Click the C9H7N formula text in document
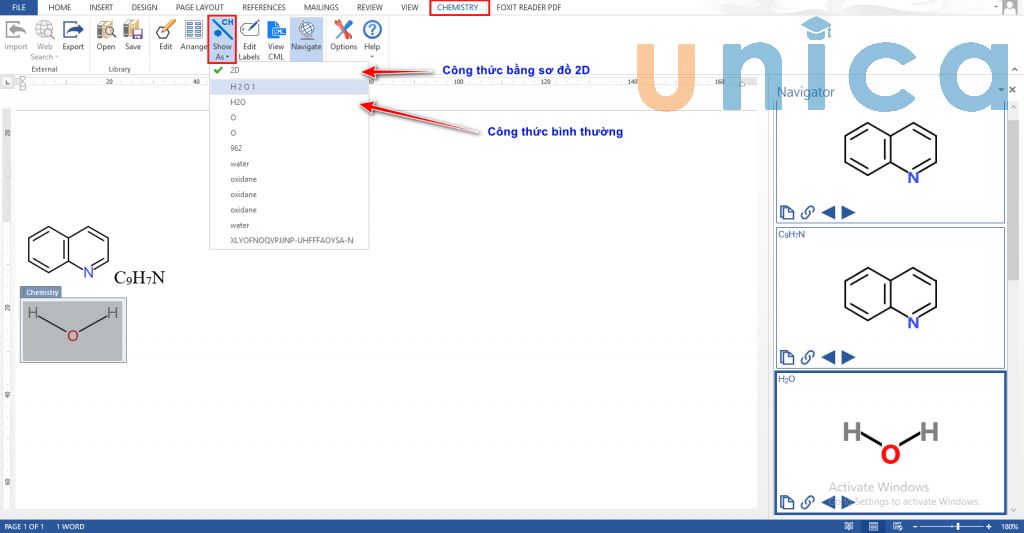1024x533 pixels. 139,278
